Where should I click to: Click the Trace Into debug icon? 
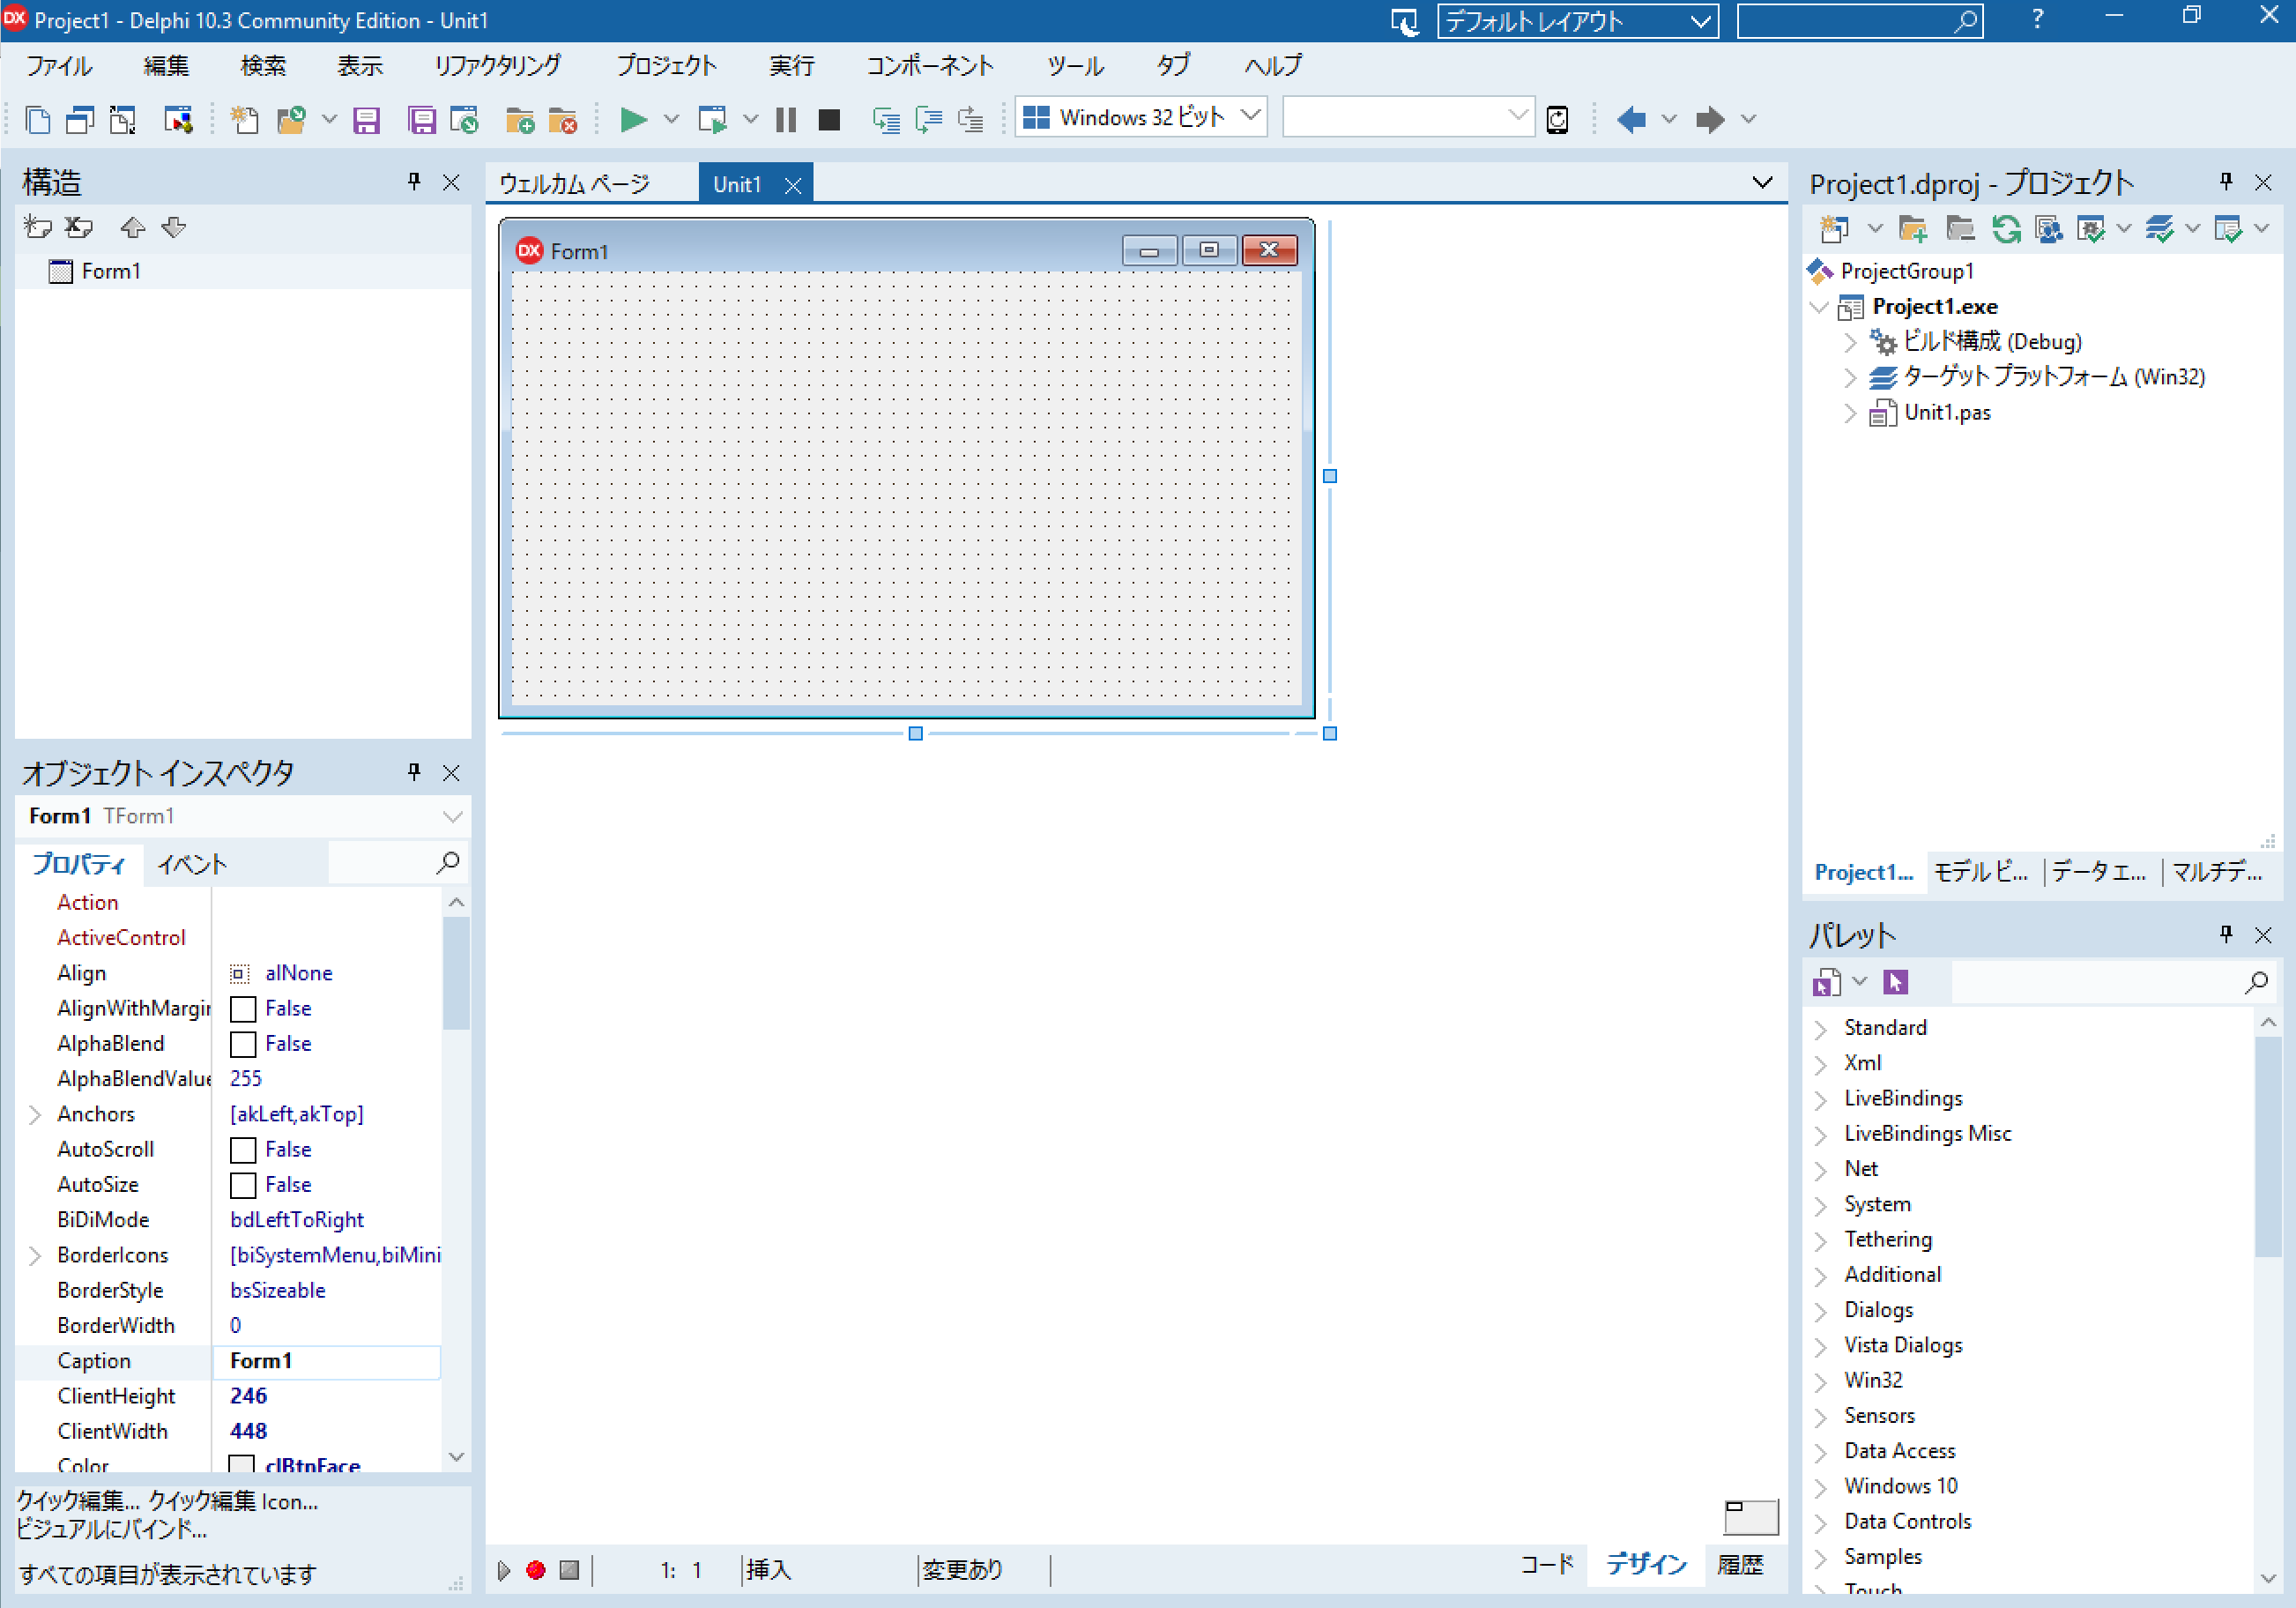pos(886,120)
